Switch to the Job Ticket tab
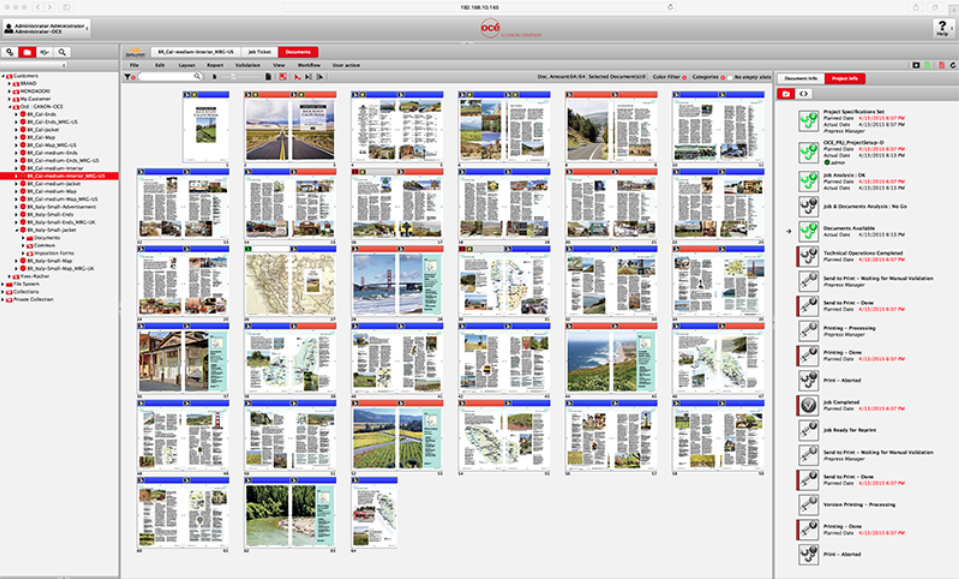 tap(258, 52)
